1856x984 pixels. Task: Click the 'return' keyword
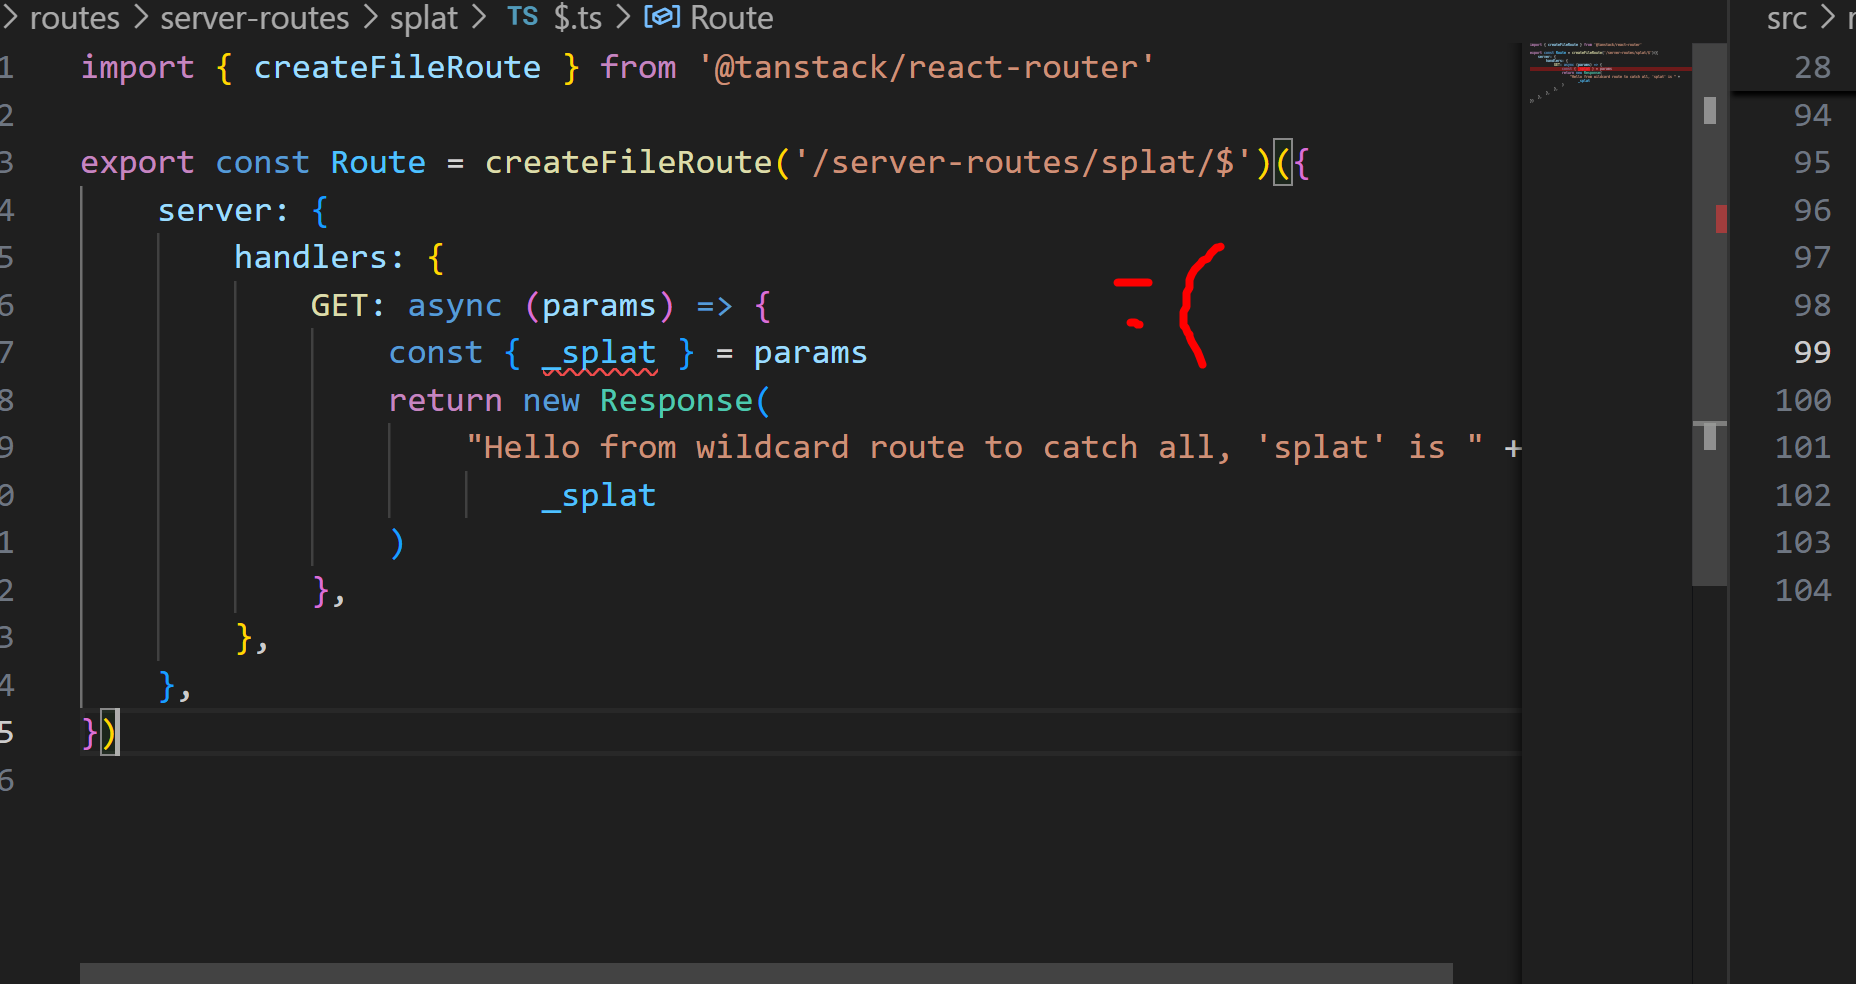(x=445, y=400)
